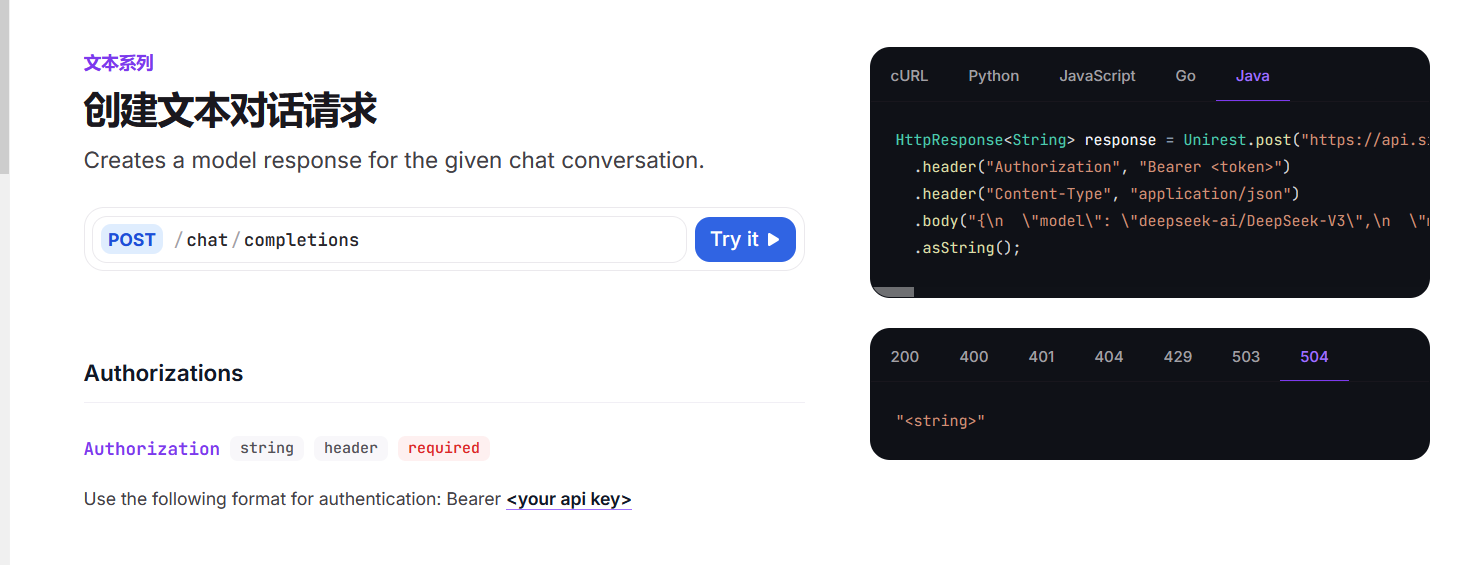Open the JavaScript code tab
The width and height of the screenshot is (1457, 565).
tap(1097, 76)
